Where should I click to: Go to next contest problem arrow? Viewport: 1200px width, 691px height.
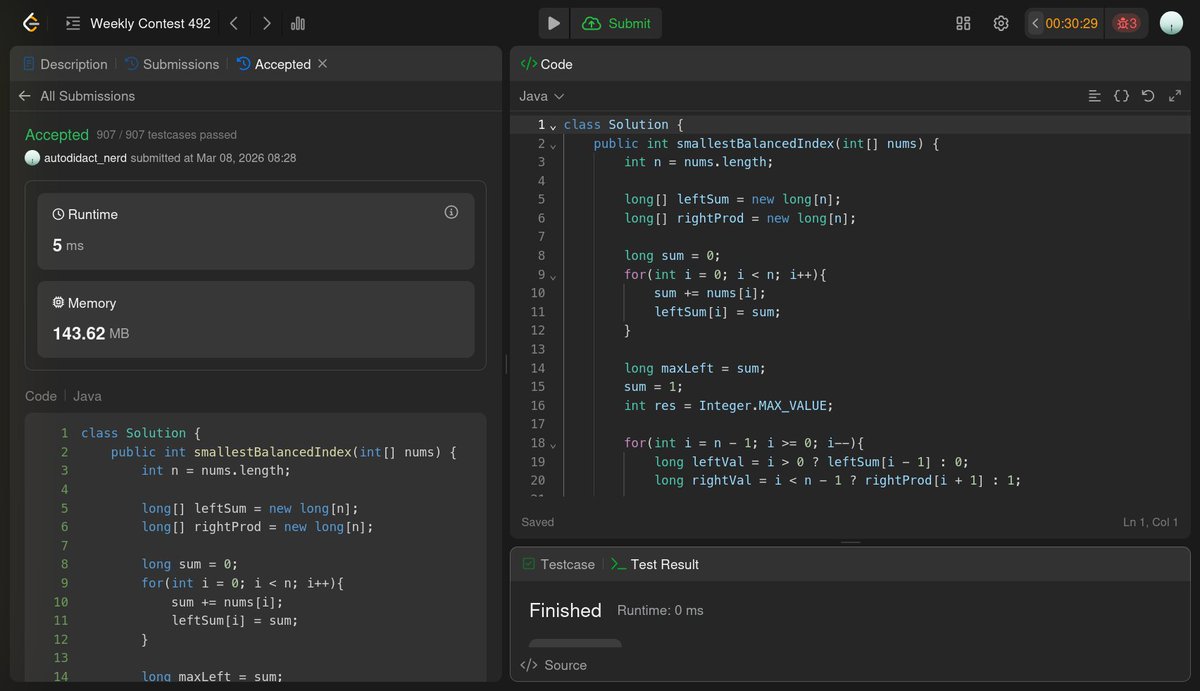(x=266, y=23)
